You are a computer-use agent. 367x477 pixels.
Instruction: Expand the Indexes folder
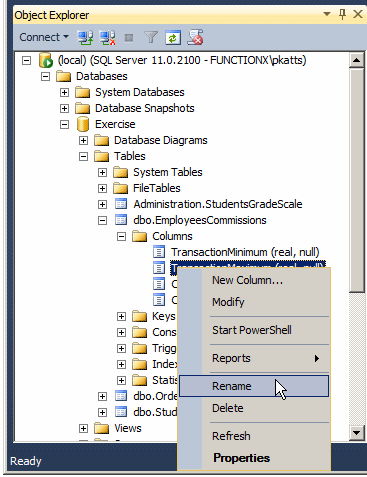coord(121,364)
